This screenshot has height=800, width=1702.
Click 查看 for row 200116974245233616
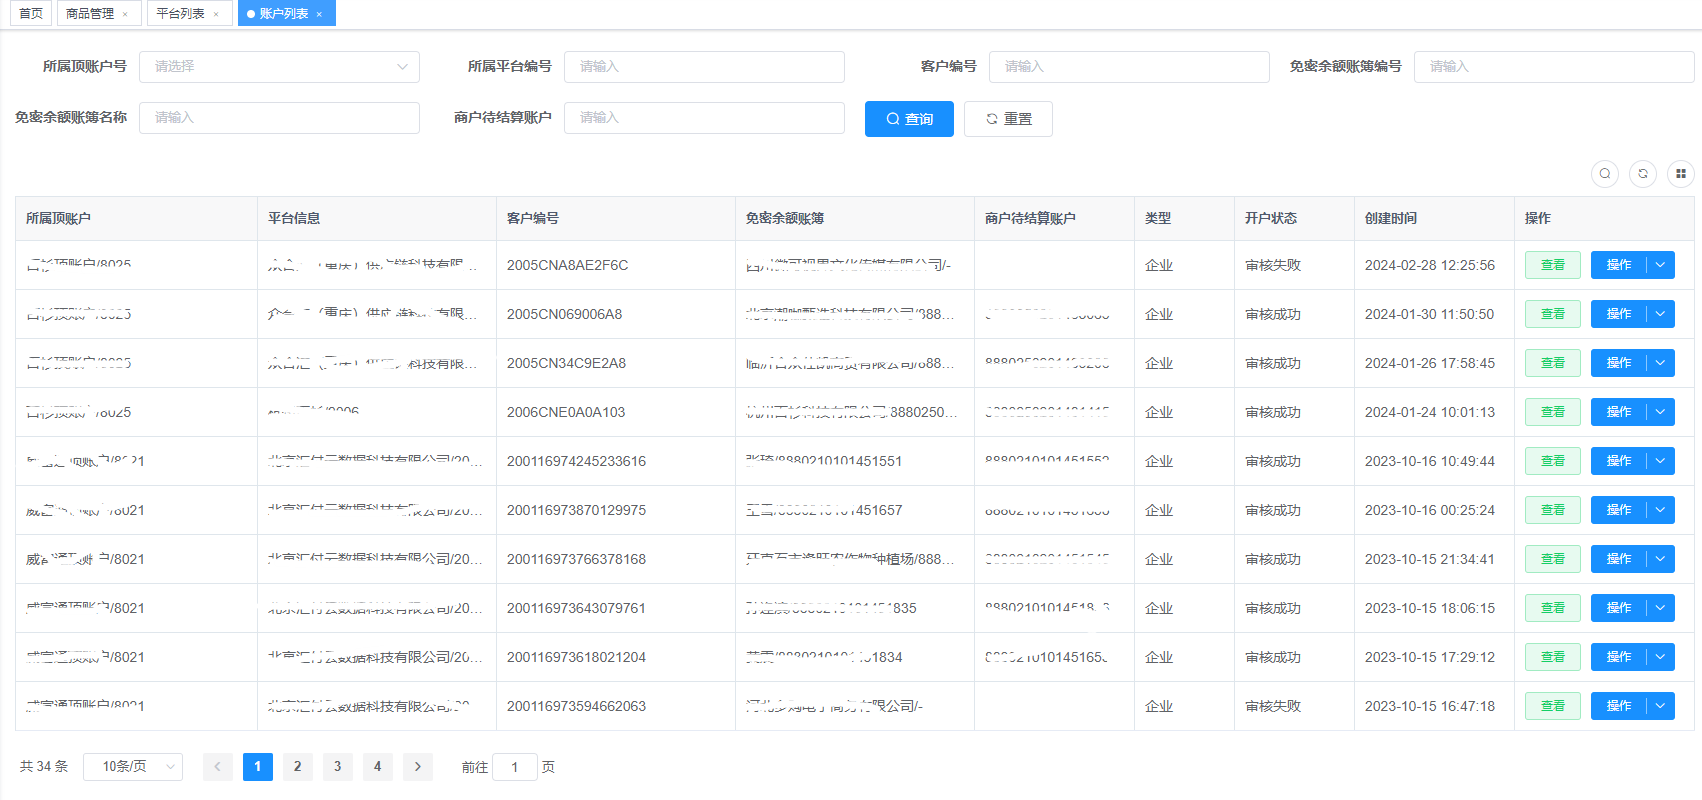point(1553,461)
